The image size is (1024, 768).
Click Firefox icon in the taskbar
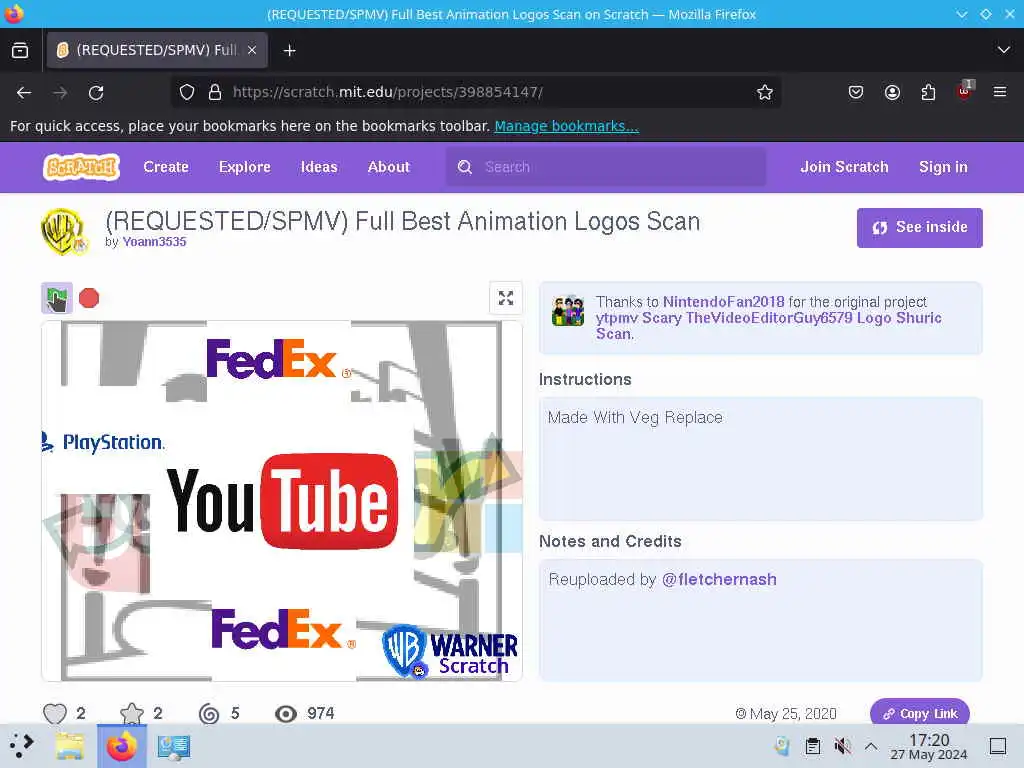pos(121,745)
